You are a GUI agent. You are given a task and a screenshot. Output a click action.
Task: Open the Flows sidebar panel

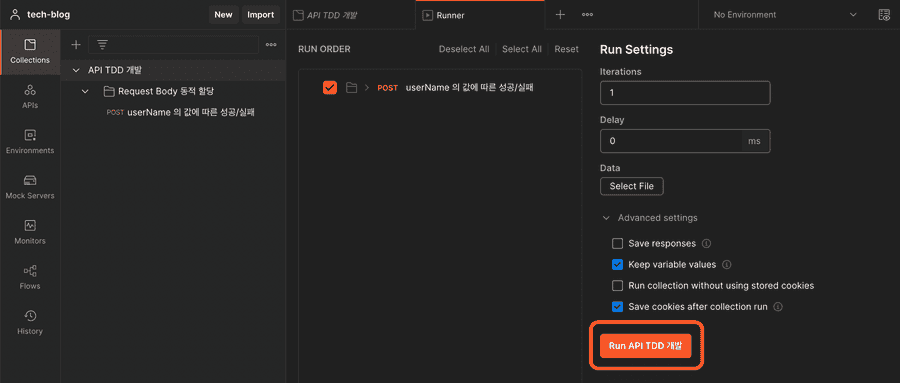pos(30,277)
